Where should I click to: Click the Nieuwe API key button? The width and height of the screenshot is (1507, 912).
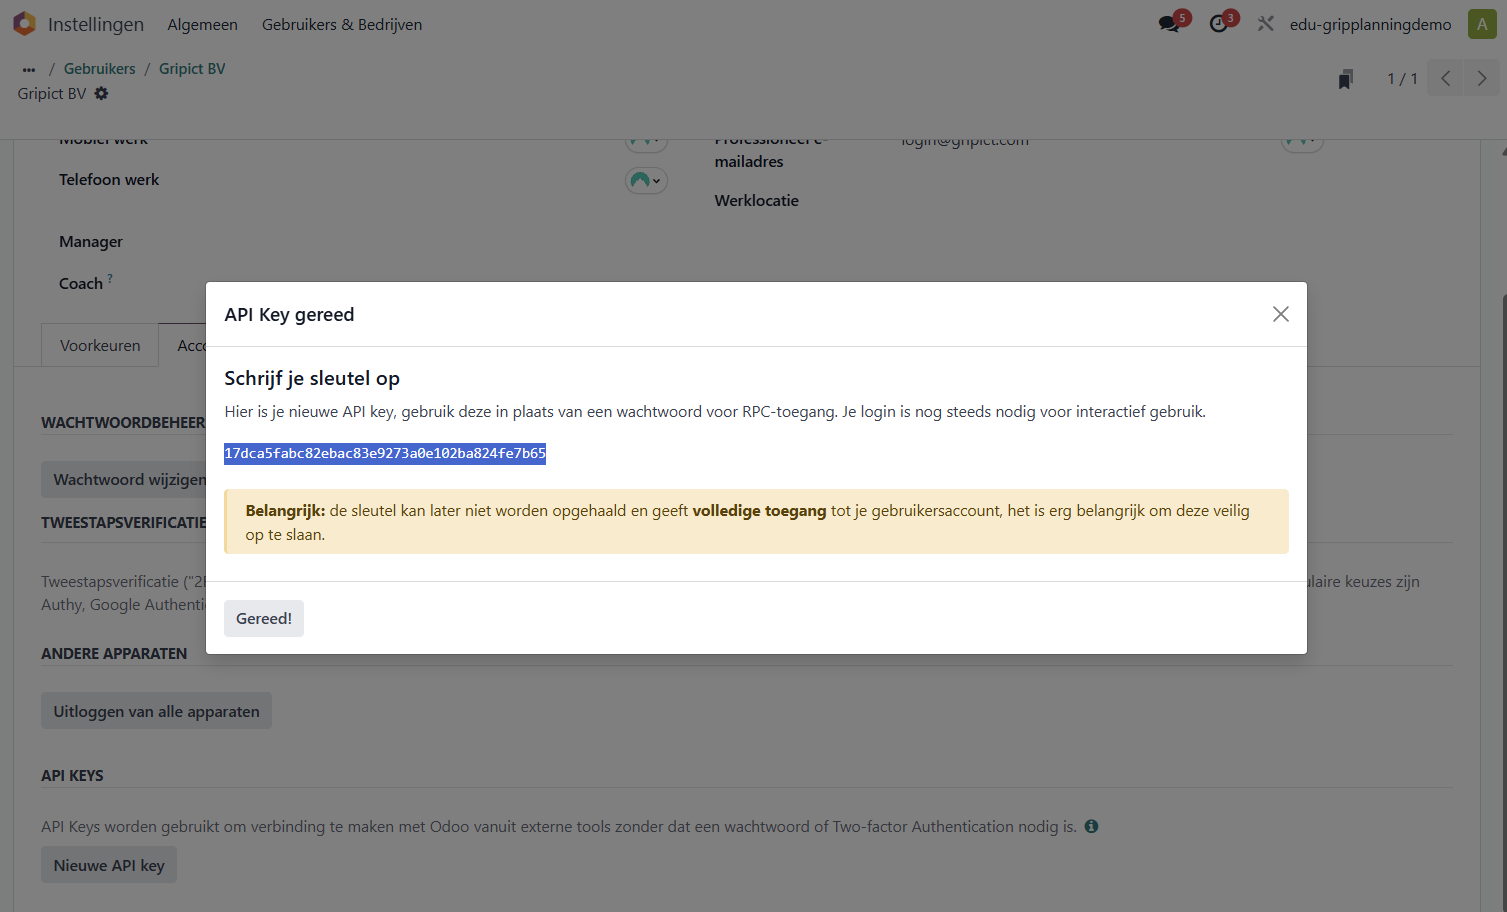tap(109, 865)
